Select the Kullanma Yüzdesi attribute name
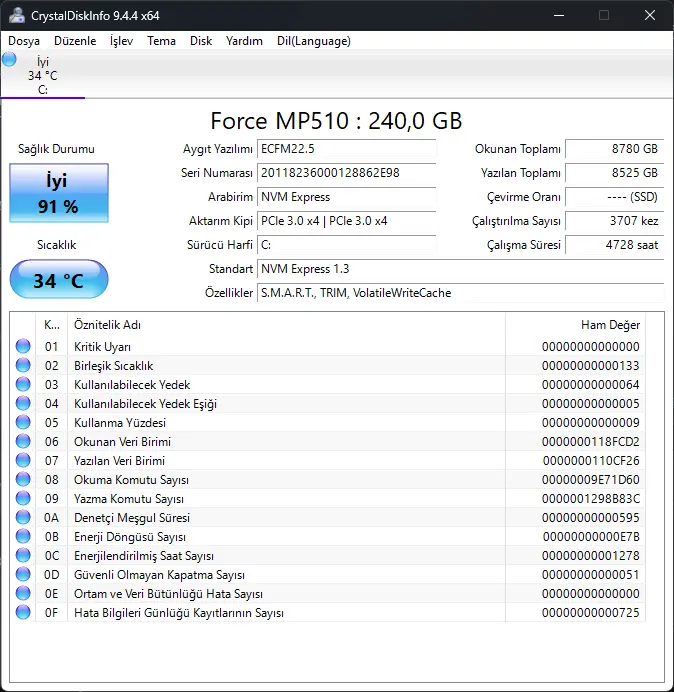 click(120, 423)
